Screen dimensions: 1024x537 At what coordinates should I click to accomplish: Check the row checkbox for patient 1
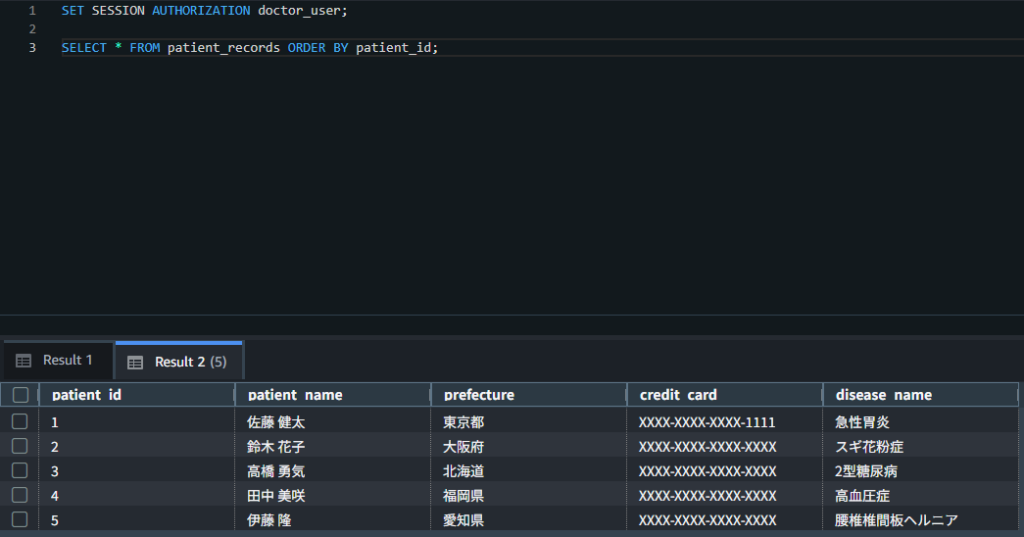point(20,421)
